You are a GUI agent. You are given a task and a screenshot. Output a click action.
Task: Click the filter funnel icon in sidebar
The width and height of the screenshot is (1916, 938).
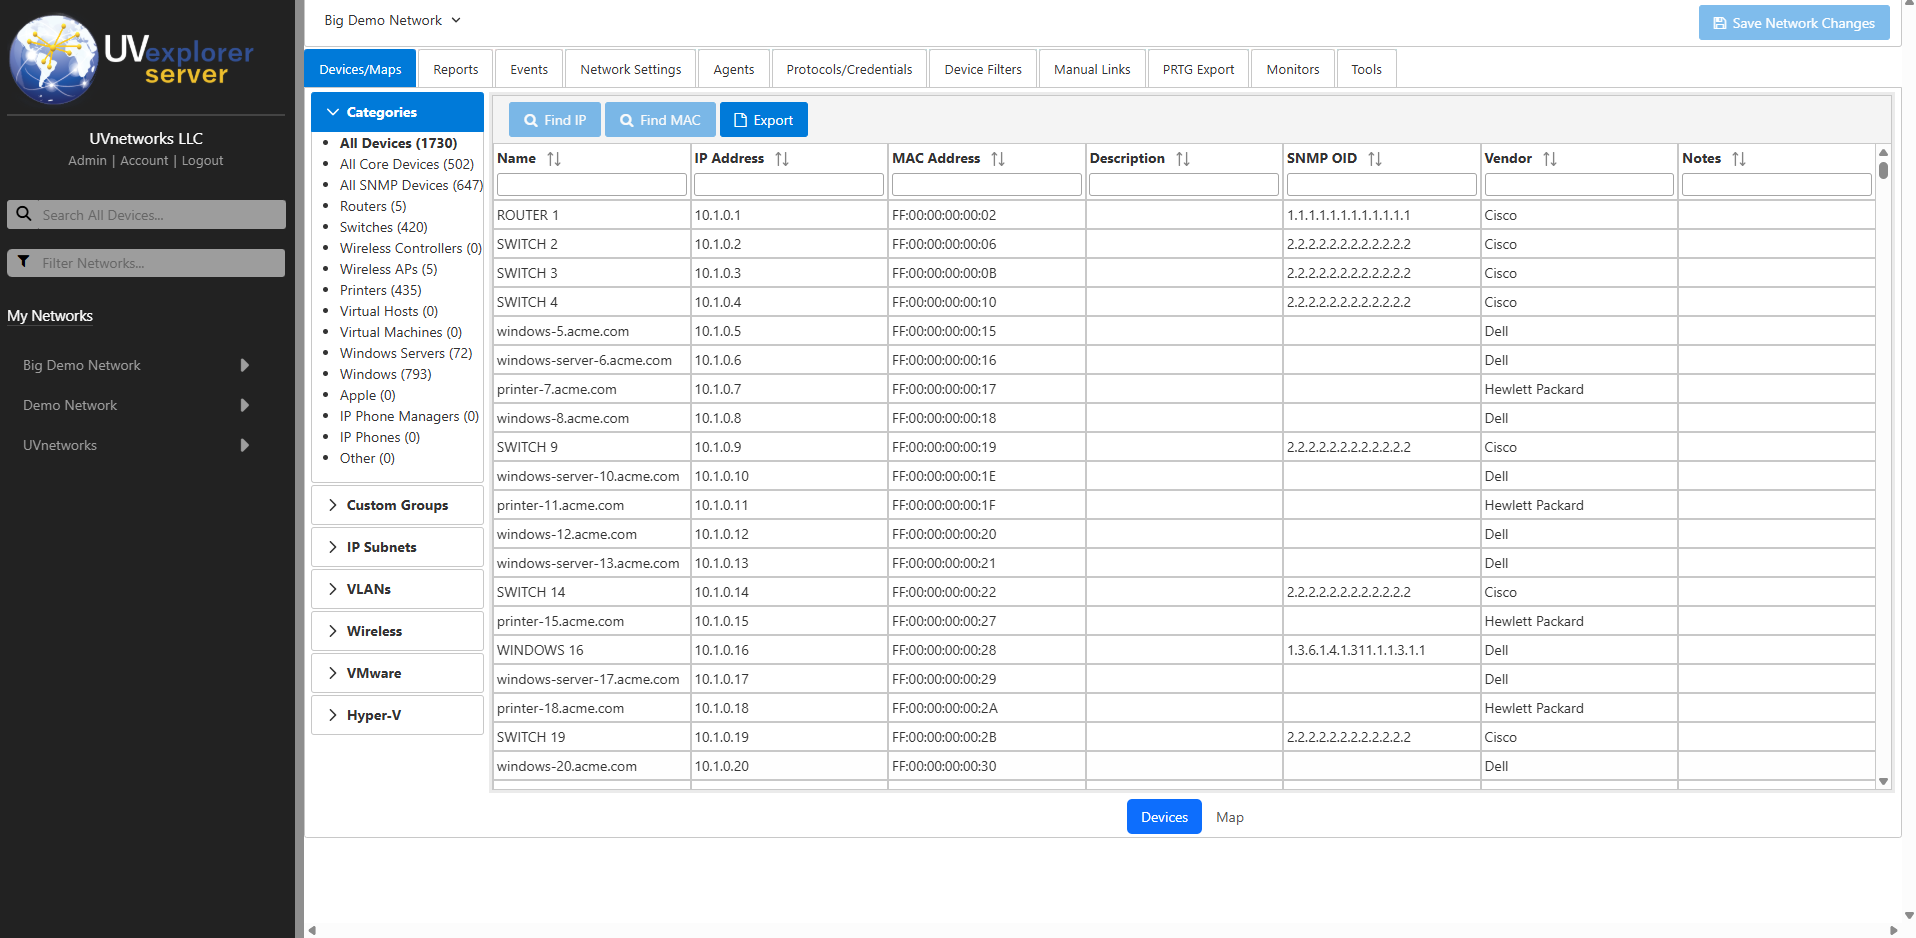point(24,262)
